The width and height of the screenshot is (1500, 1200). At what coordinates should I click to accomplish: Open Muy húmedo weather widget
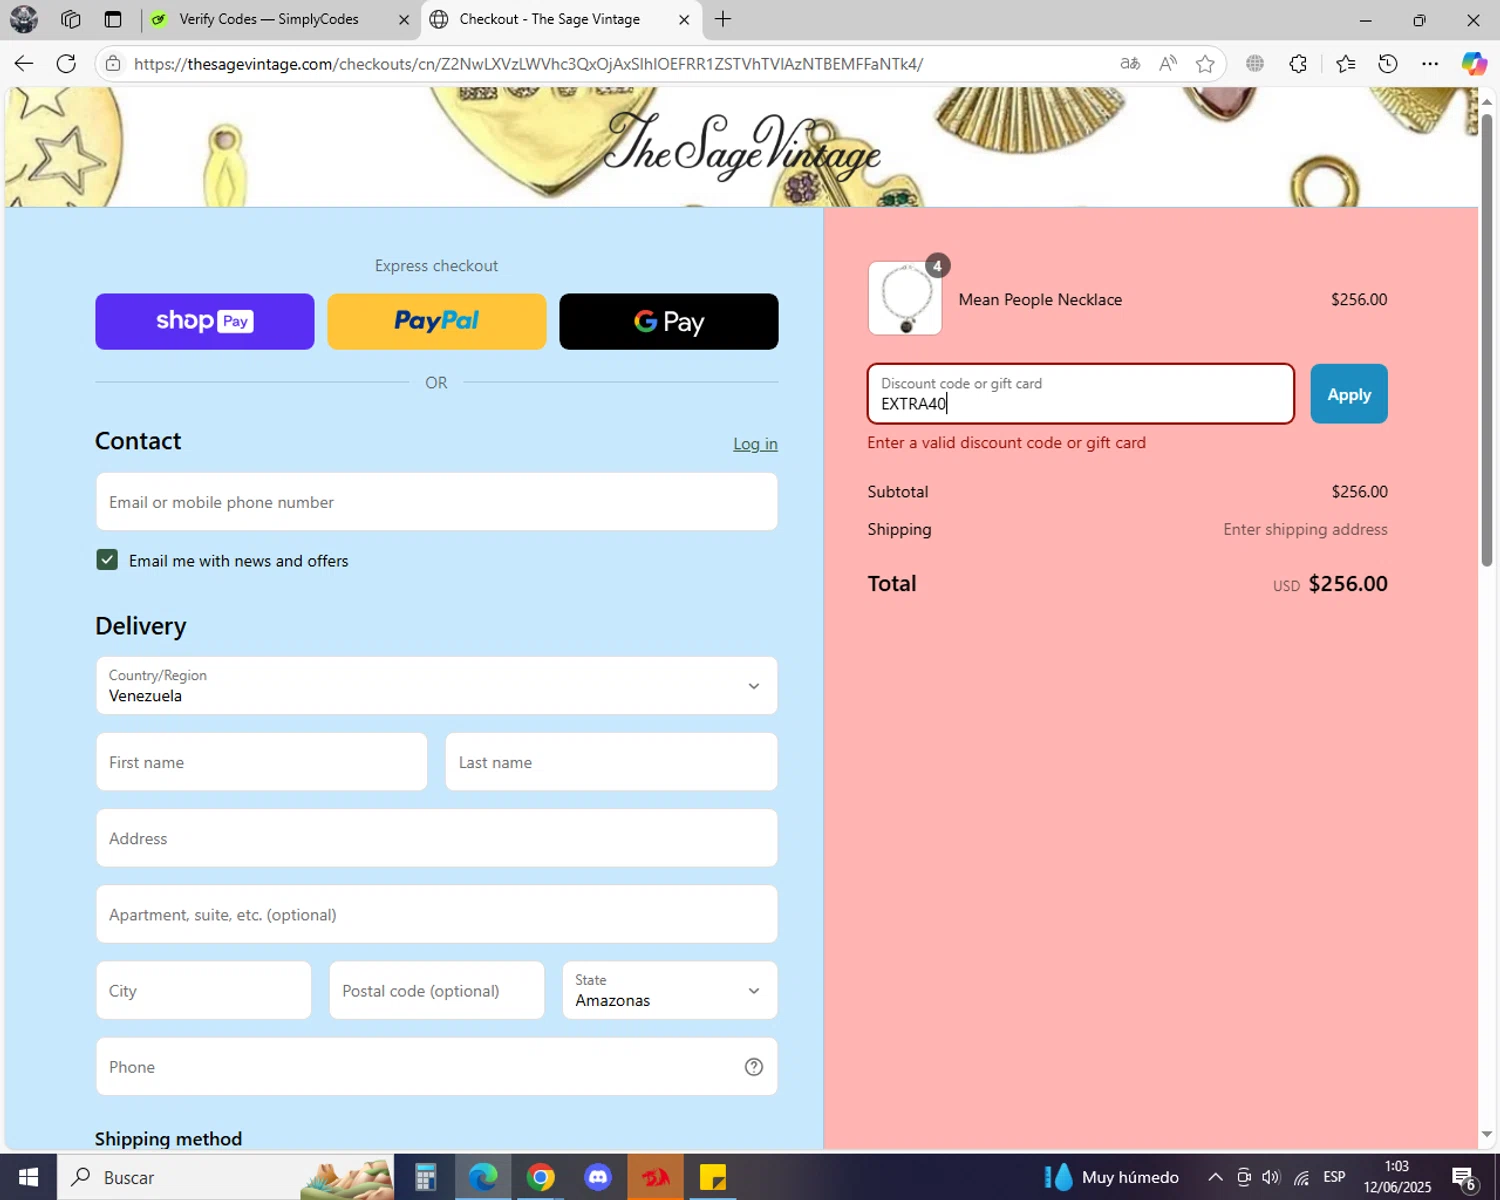[x=1112, y=1177]
